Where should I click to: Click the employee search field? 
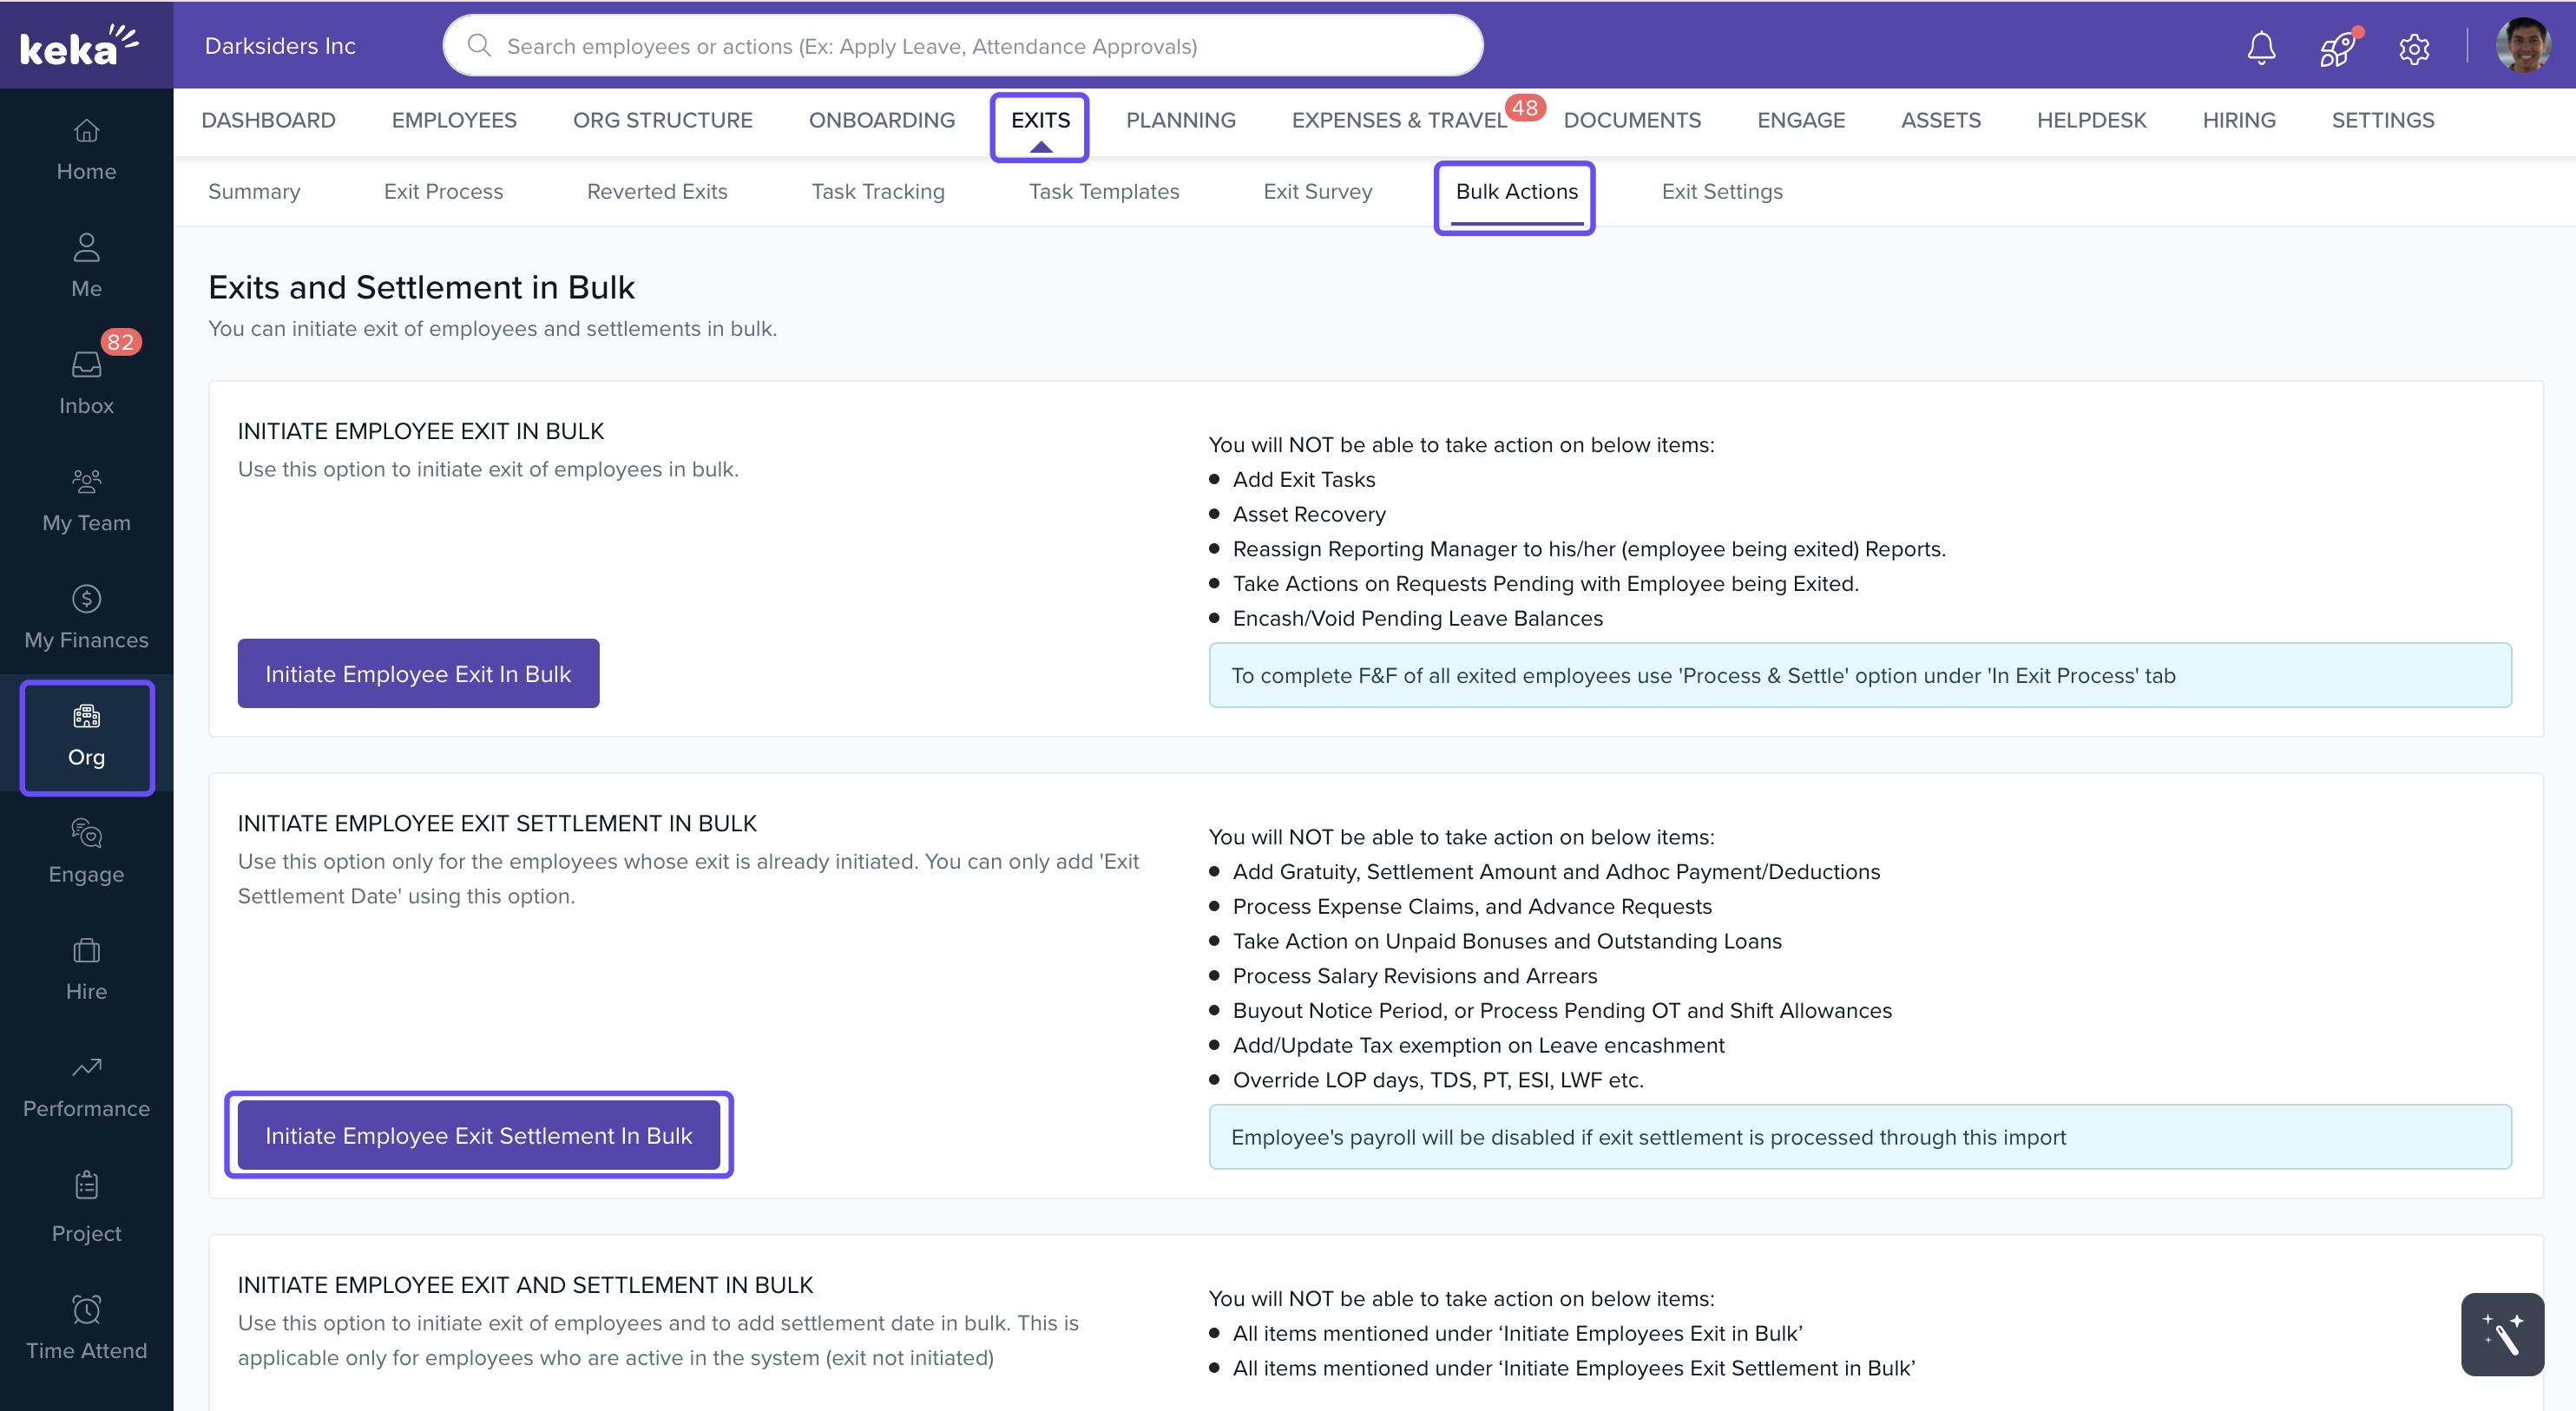click(x=962, y=46)
